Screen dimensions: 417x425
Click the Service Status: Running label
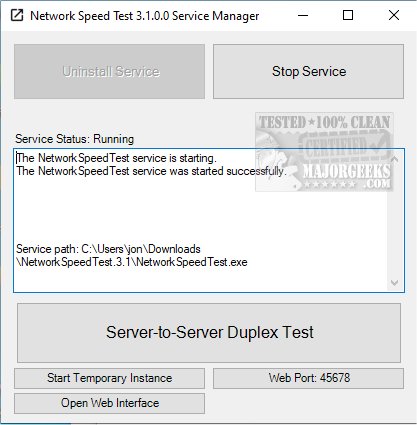tap(75, 139)
